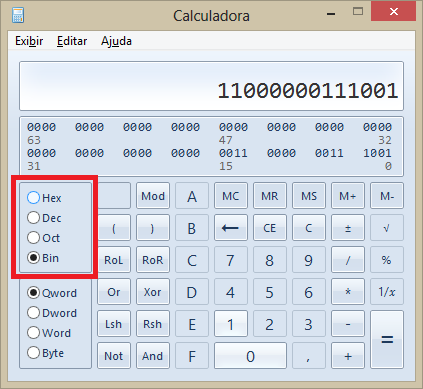Click the result display showing 11000000111001

click(211, 86)
